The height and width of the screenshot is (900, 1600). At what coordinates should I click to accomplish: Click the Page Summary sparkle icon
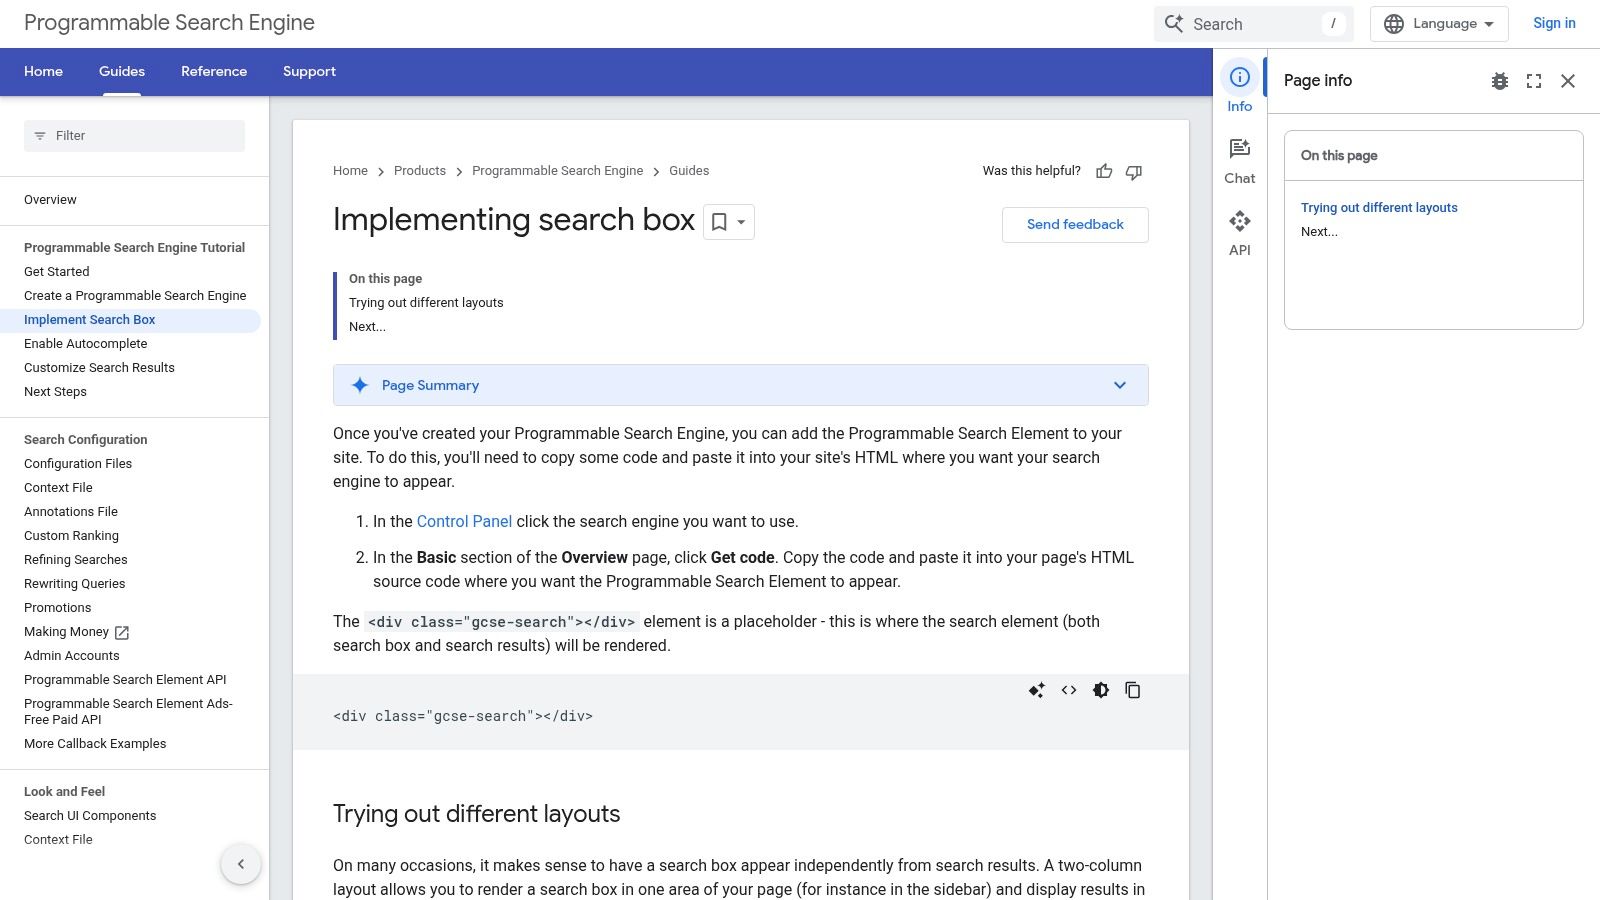tap(360, 385)
